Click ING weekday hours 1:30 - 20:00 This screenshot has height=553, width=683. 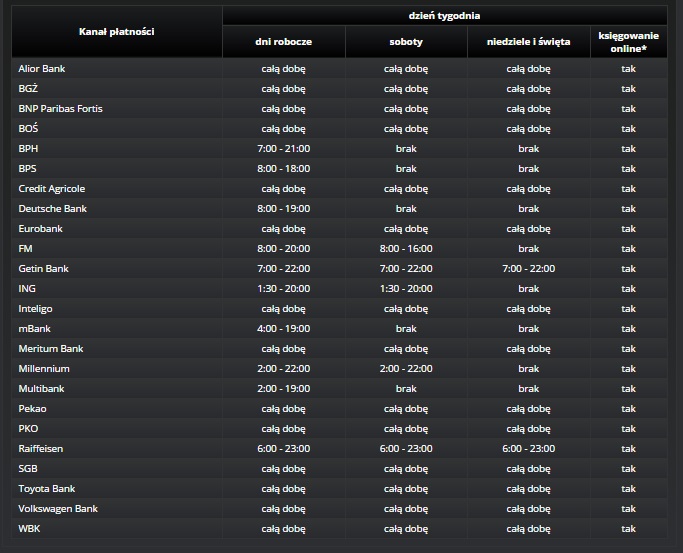point(284,288)
